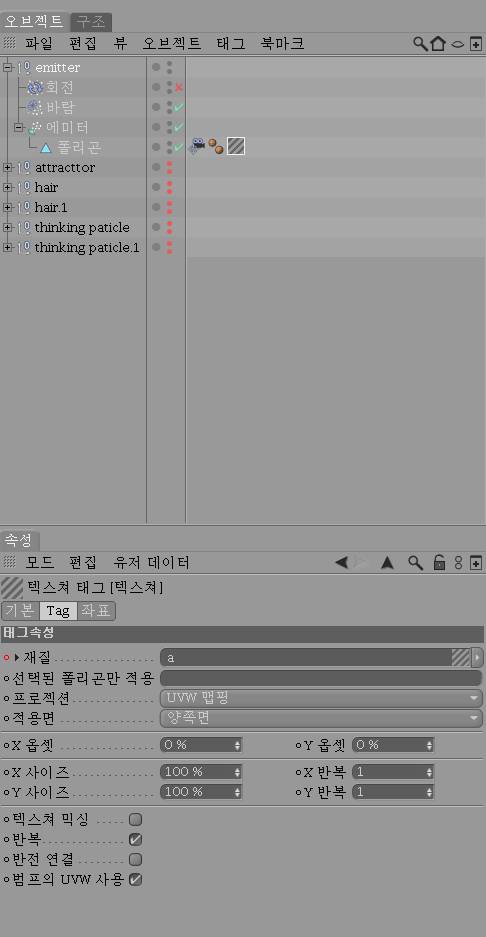486x937 pixels.
Task: Click the search icon in attributes panel
Action: (415, 562)
